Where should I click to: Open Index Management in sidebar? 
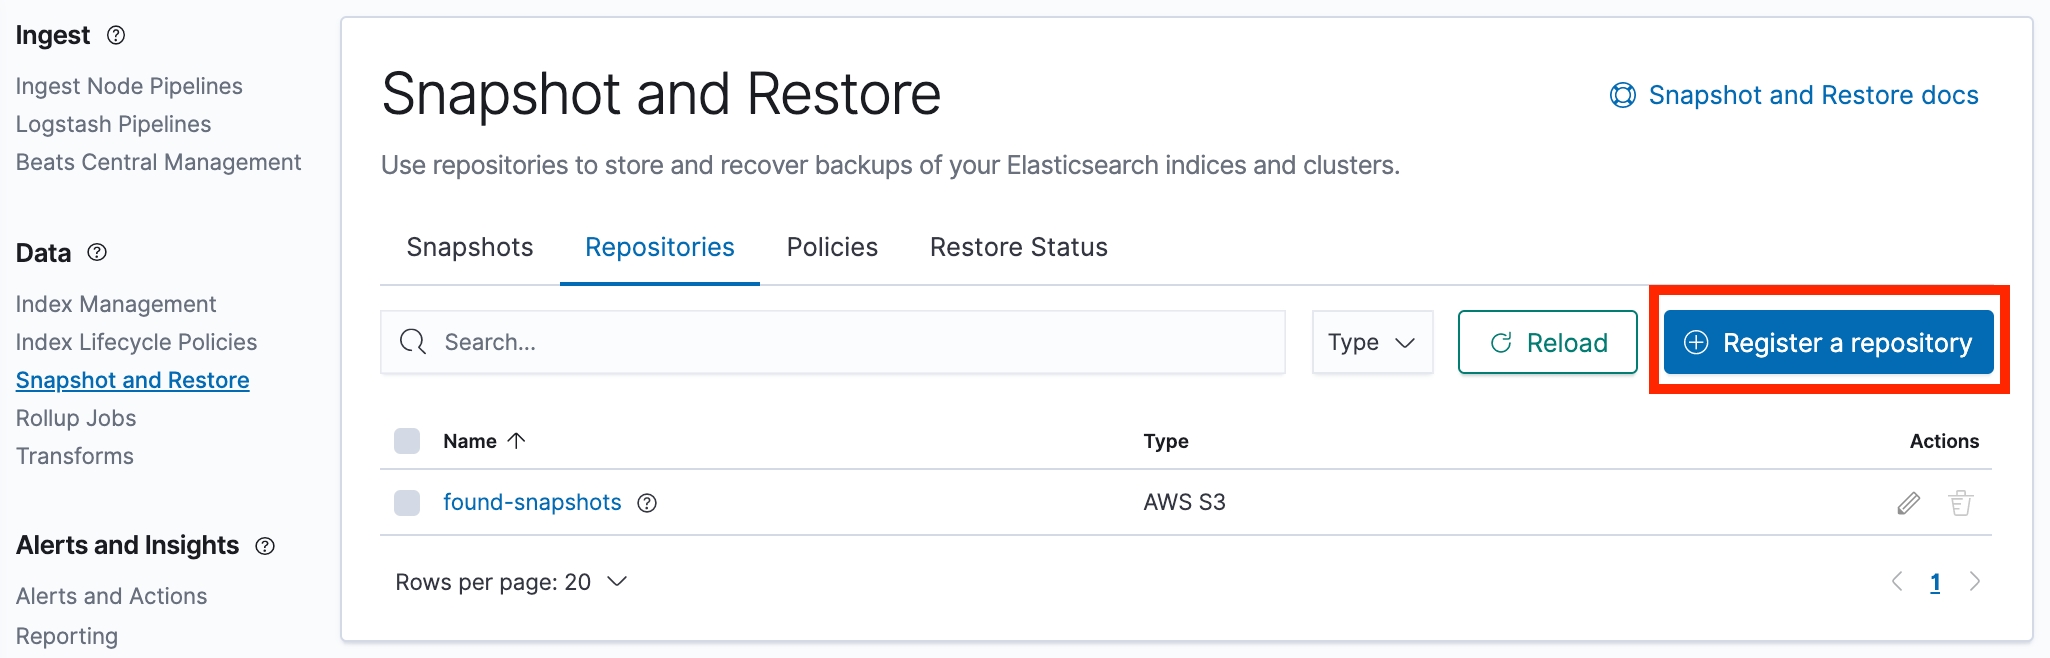point(116,304)
